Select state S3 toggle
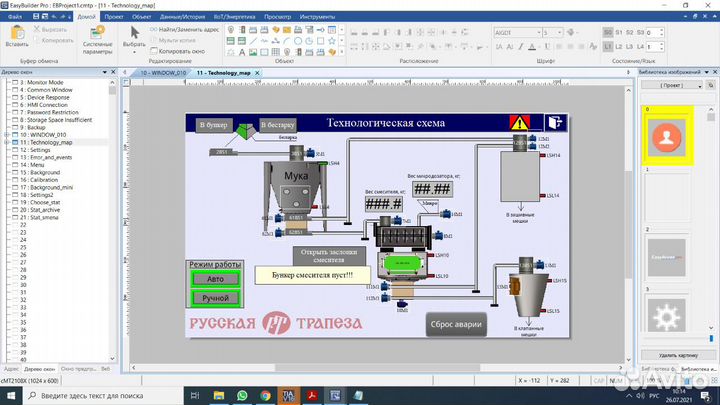Image resolution: width=720 pixels, height=405 pixels. coord(640,33)
